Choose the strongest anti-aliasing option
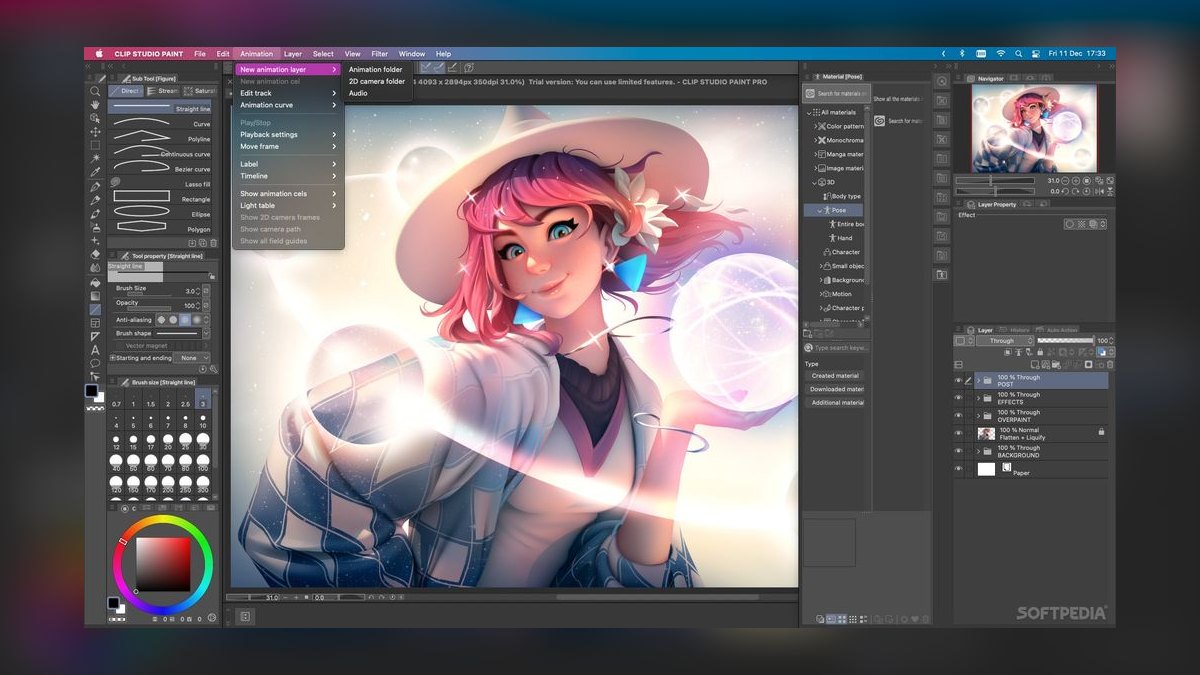This screenshot has height=675, width=1200. [197, 320]
